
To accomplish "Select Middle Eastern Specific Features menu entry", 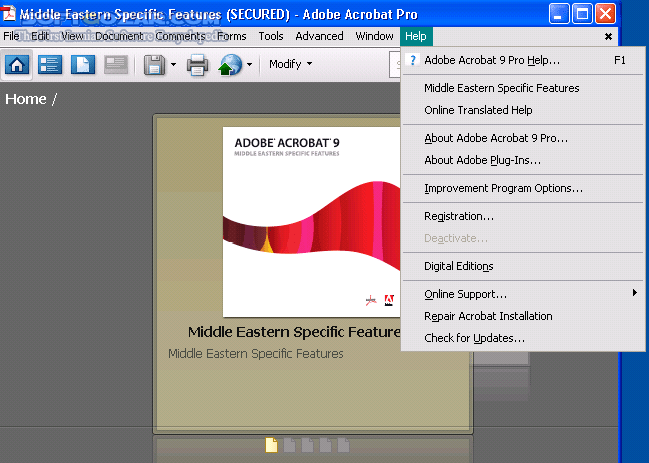I will pyautogui.click(x=523, y=88).
